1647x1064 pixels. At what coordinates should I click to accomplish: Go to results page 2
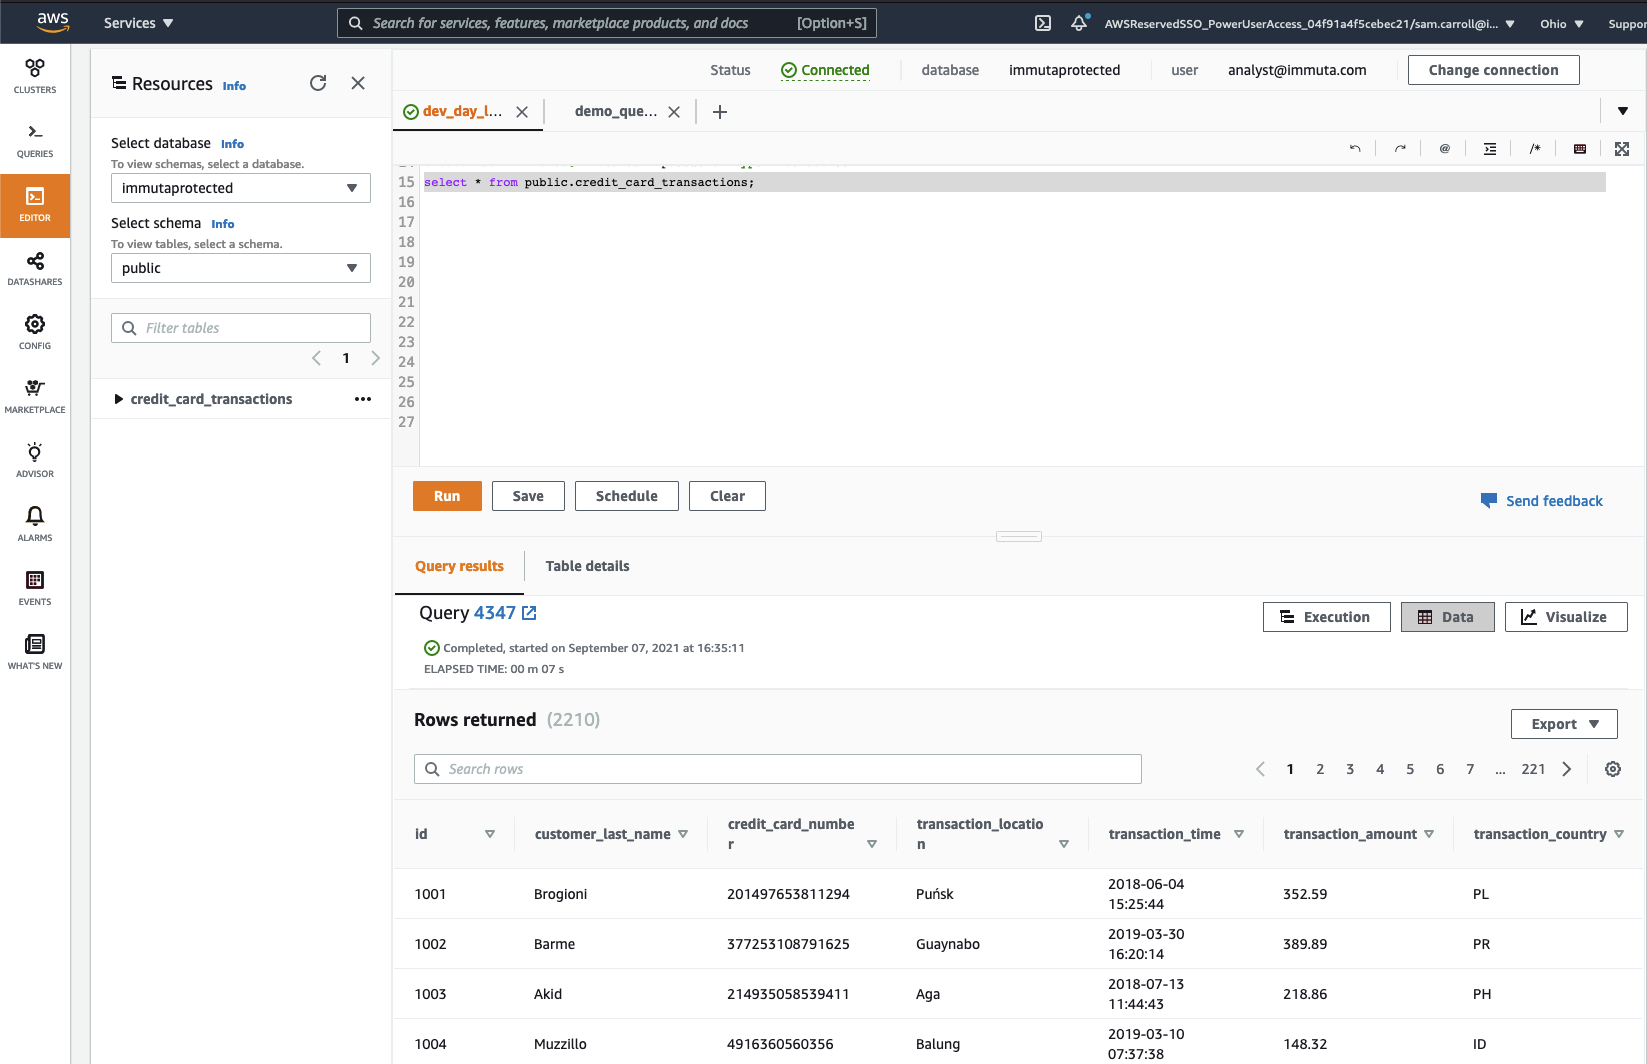[1320, 769]
